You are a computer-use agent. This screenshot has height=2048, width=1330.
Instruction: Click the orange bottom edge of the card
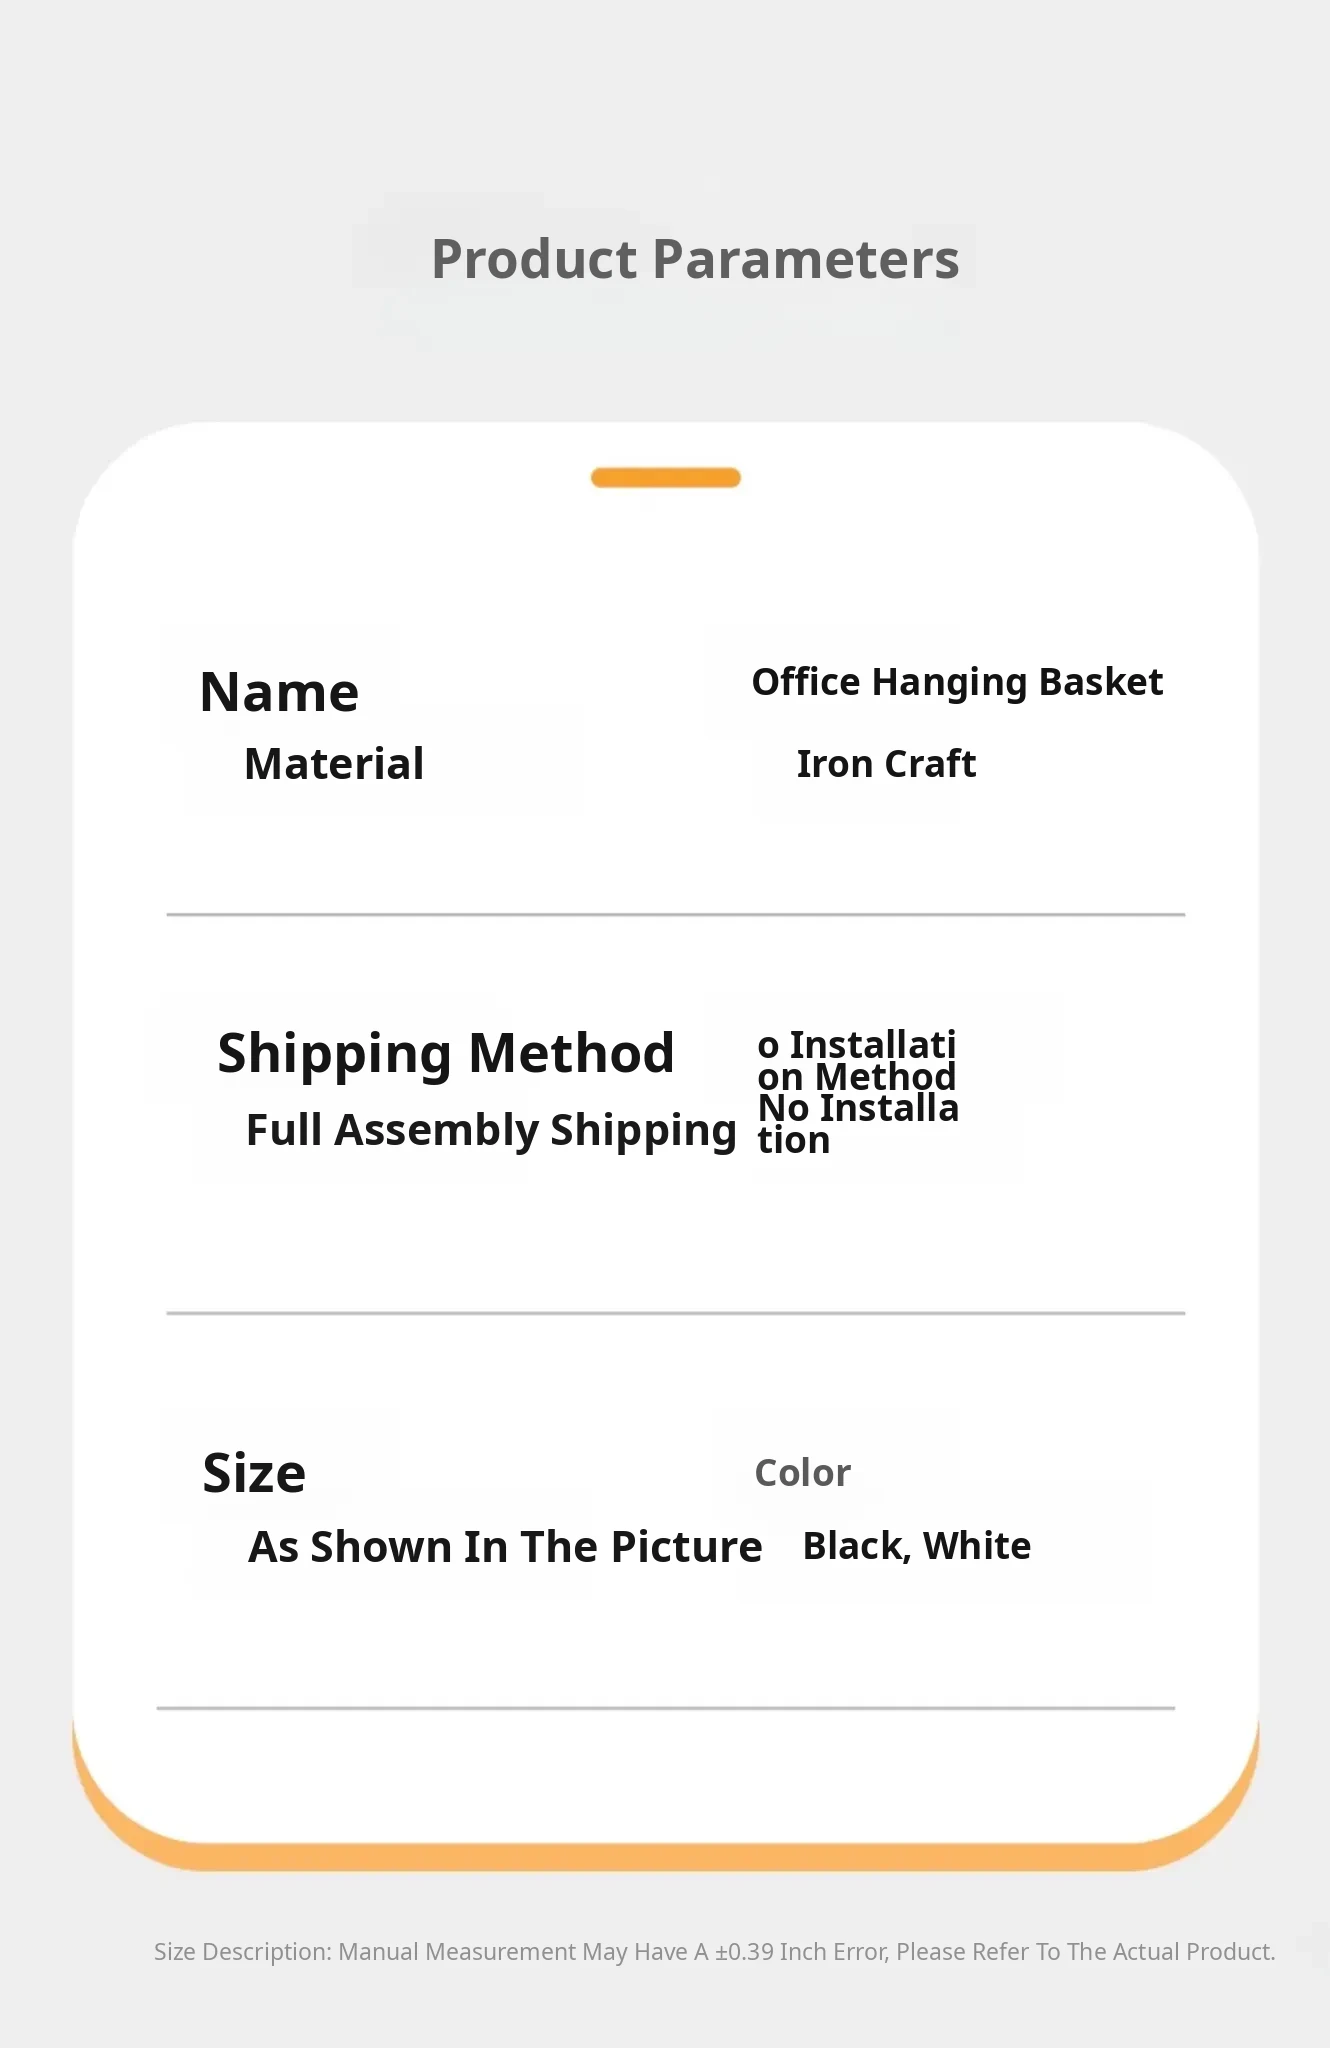pos(665,1858)
